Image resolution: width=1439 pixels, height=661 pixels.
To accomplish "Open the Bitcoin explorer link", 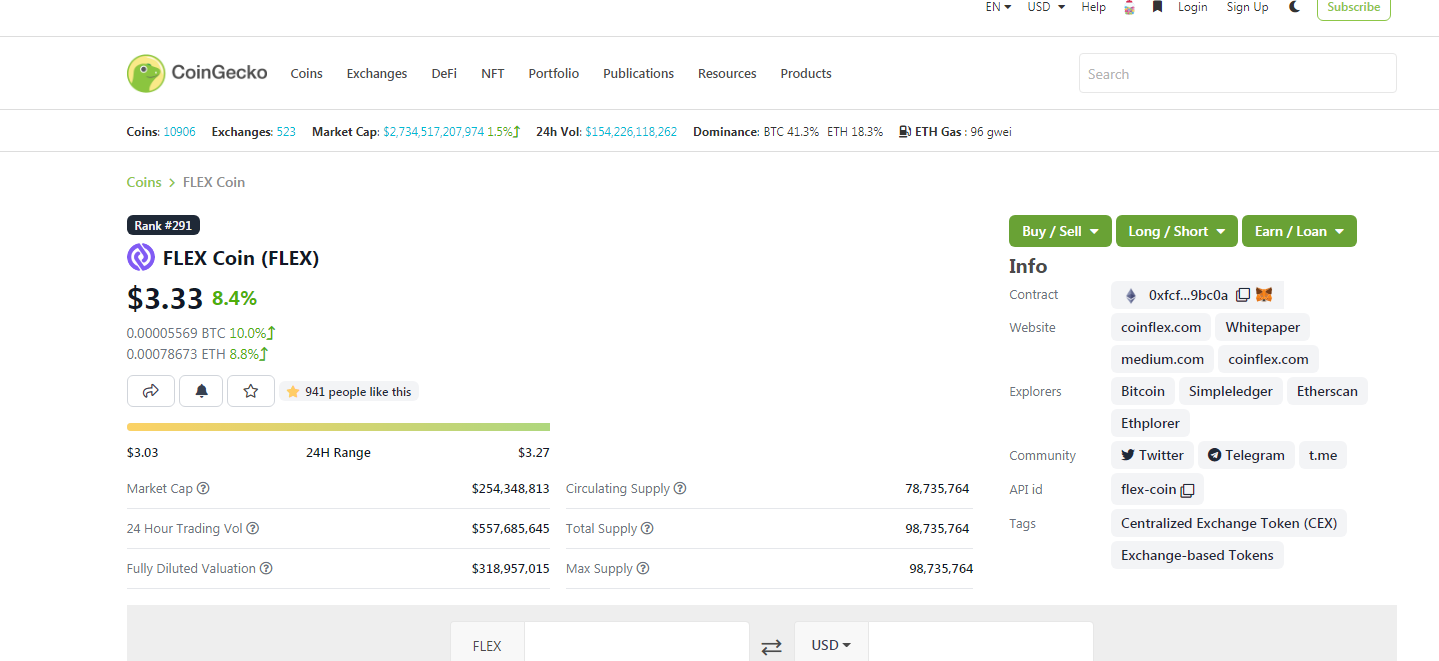I will click(1143, 391).
